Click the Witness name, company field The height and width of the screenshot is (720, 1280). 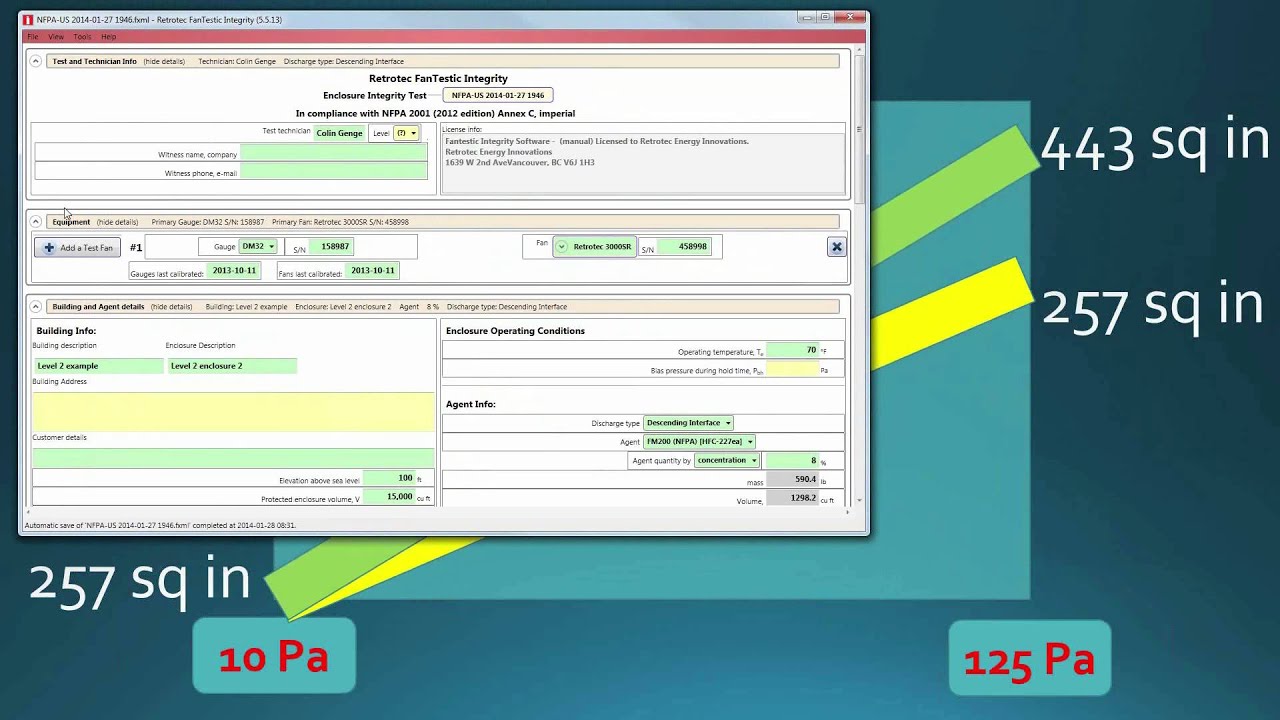tap(333, 153)
